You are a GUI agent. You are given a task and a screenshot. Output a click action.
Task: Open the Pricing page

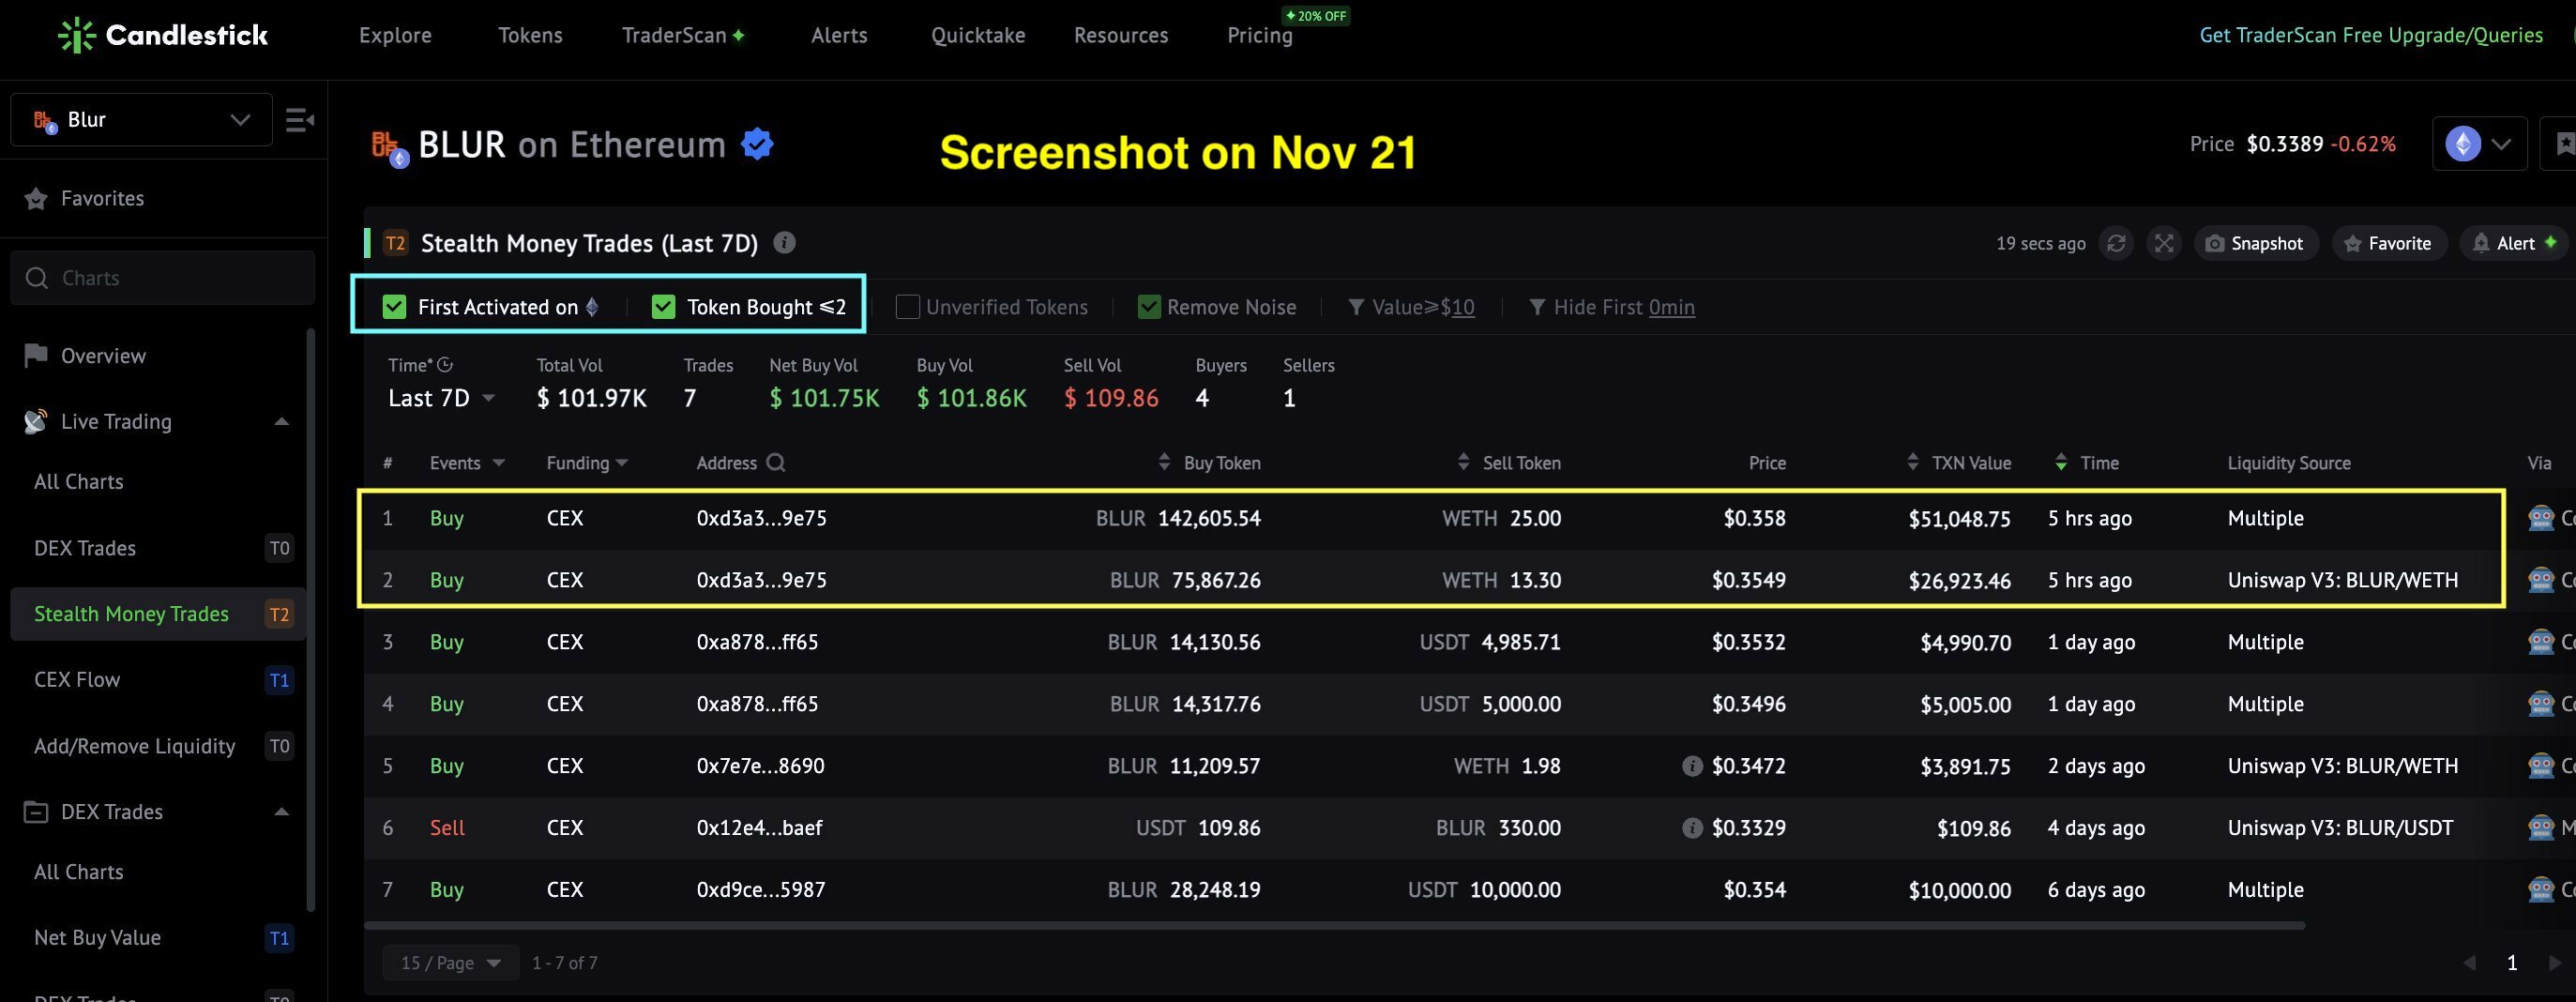1260,35
